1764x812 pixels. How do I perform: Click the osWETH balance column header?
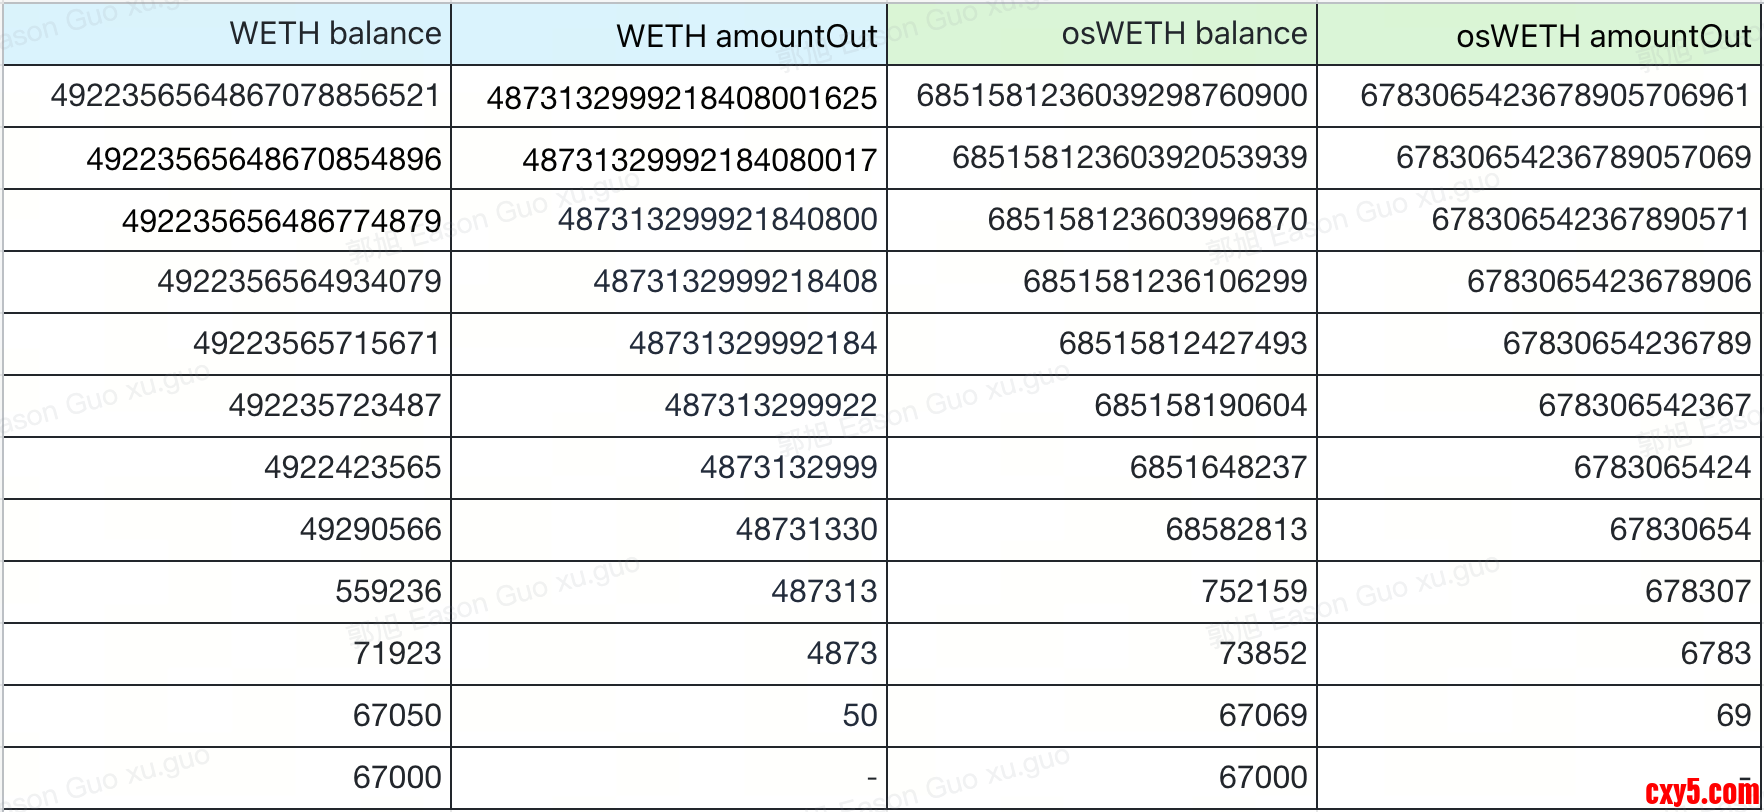(1184, 34)
